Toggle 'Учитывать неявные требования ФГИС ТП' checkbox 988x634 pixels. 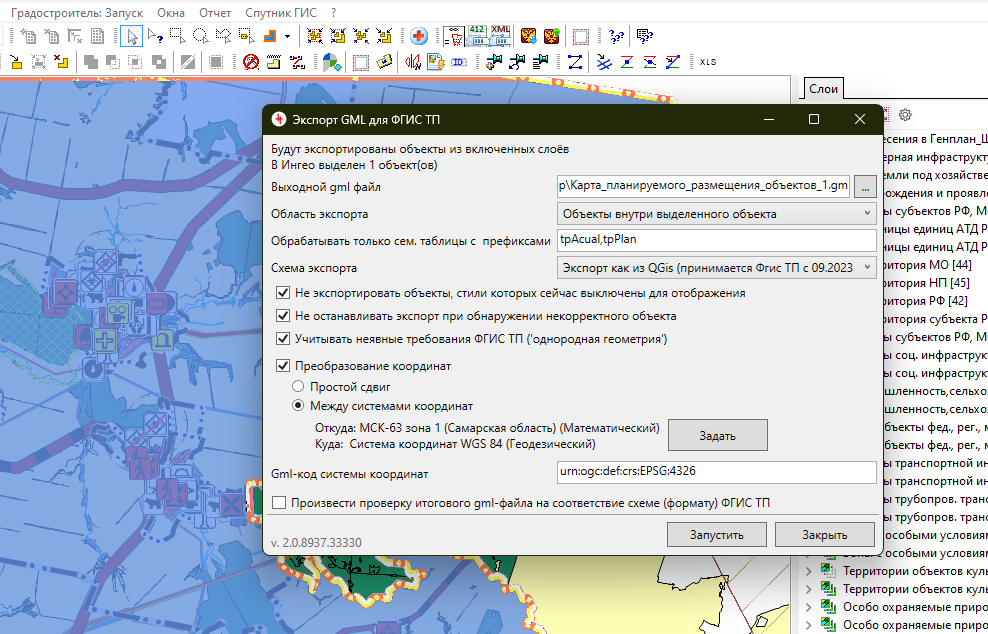[x=283, y=339]
